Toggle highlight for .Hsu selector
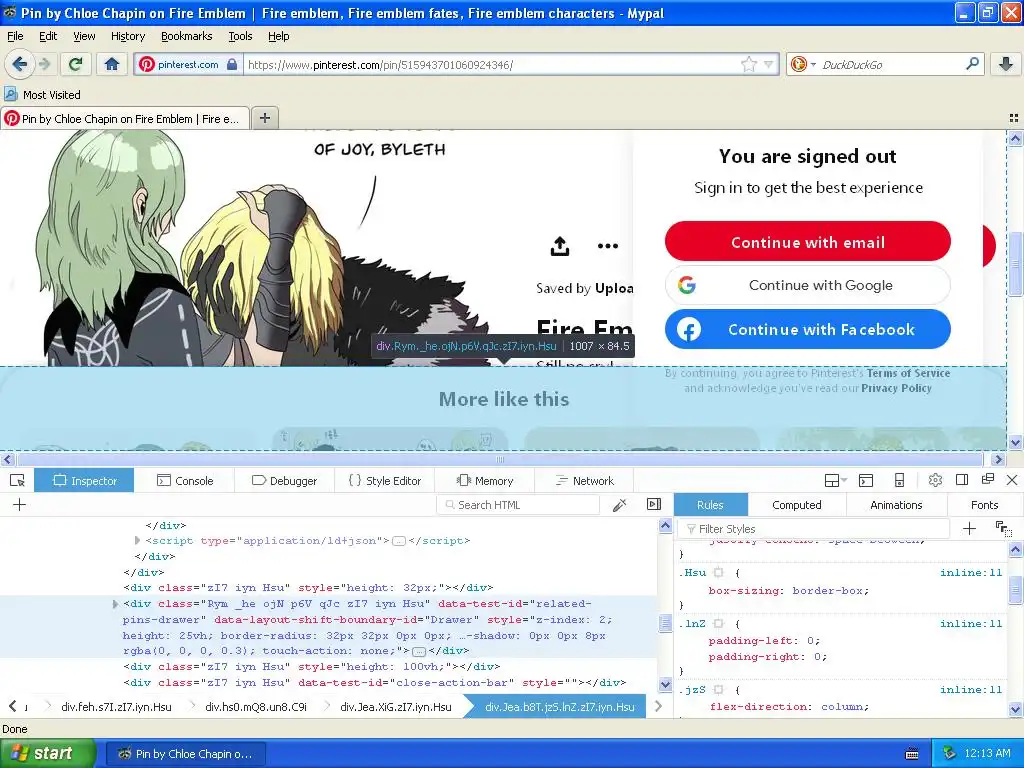The image size is (1024, 768). tap(718, 573)
